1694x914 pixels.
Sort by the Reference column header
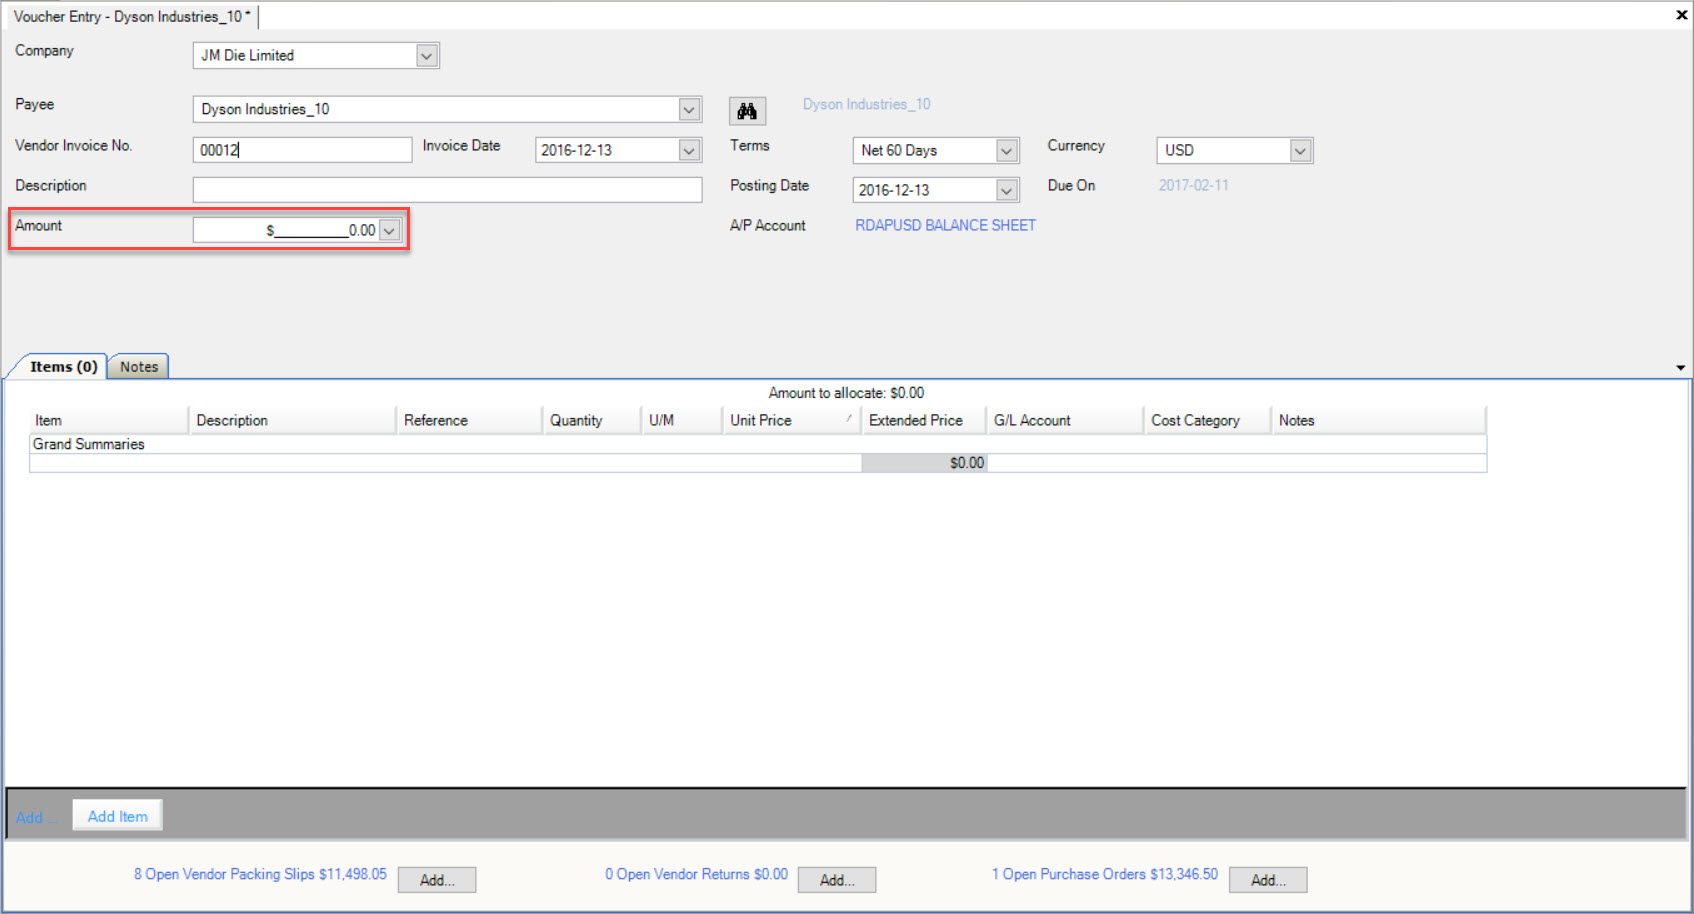pyautogui.click(x=469, y=420)
